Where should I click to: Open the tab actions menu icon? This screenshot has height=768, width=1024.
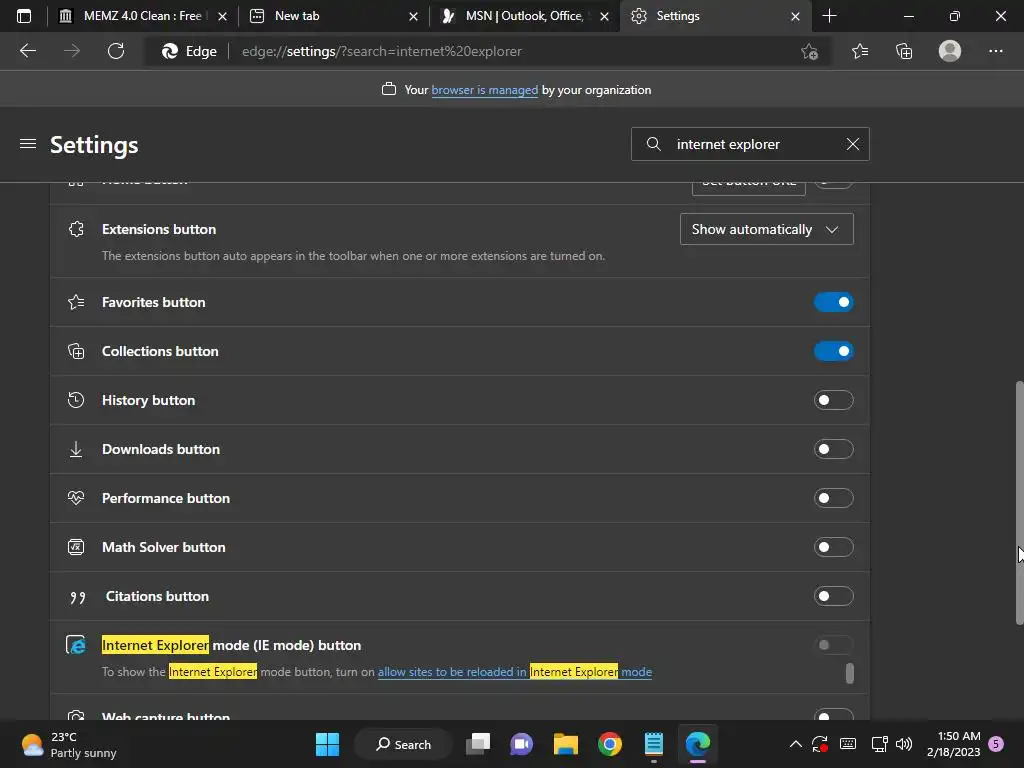[24, 16]
